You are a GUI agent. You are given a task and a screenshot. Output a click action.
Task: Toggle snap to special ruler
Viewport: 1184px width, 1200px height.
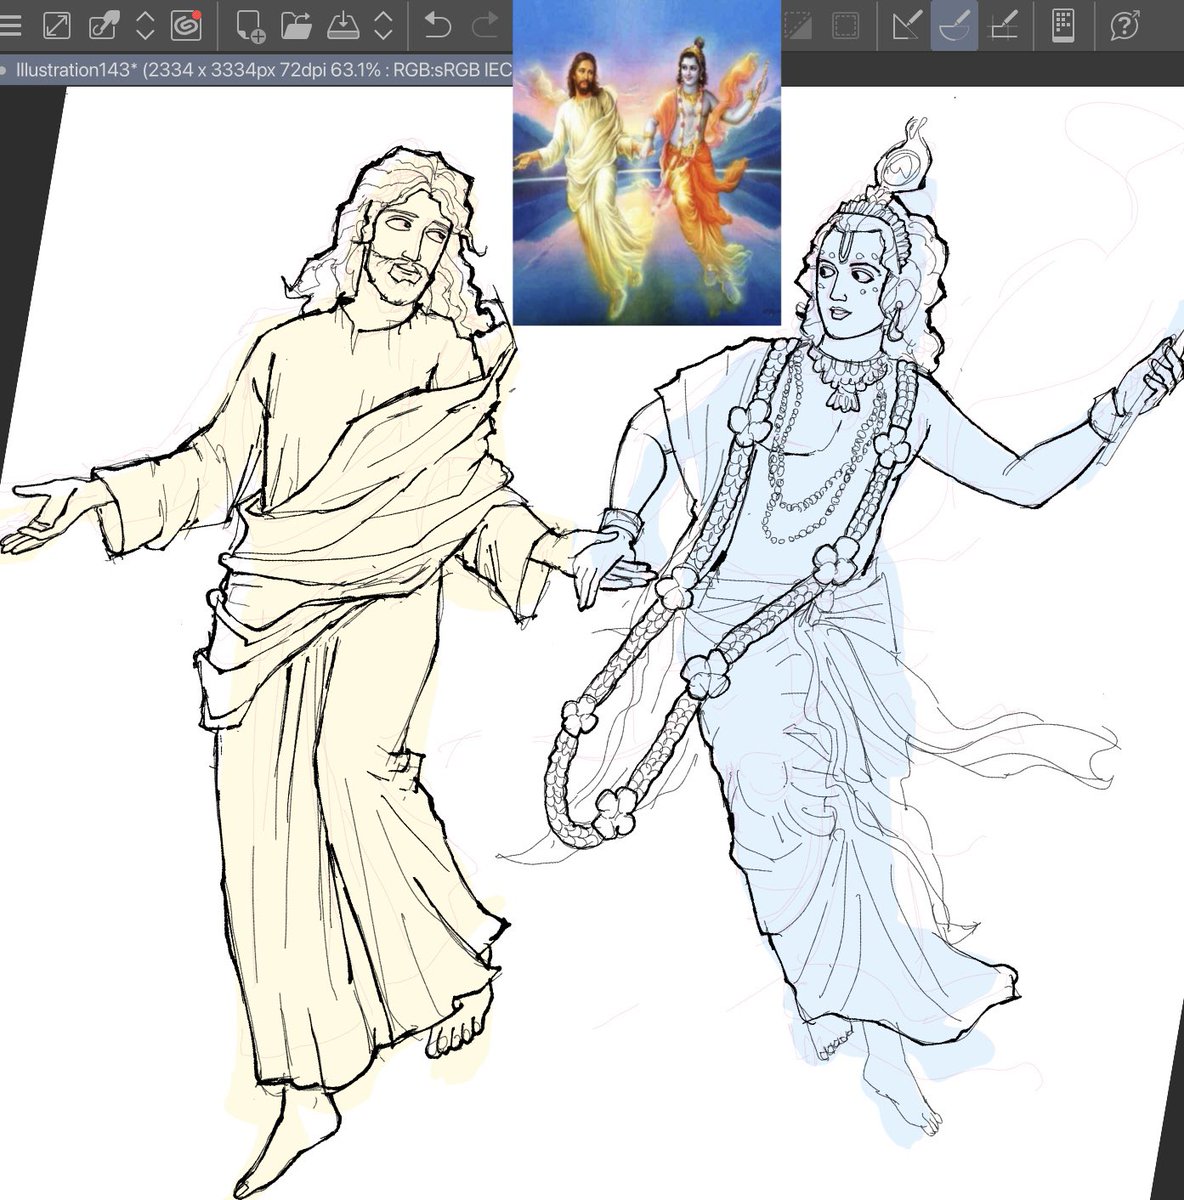[x=954, y=25]
